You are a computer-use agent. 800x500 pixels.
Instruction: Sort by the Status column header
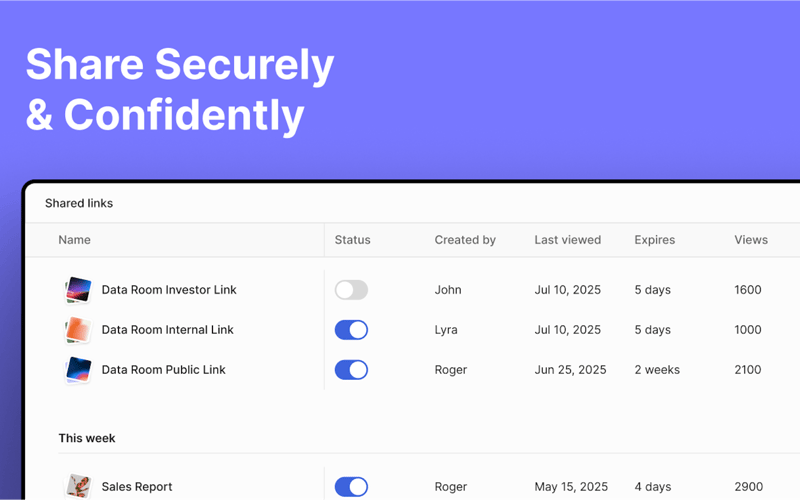(352, 240)
